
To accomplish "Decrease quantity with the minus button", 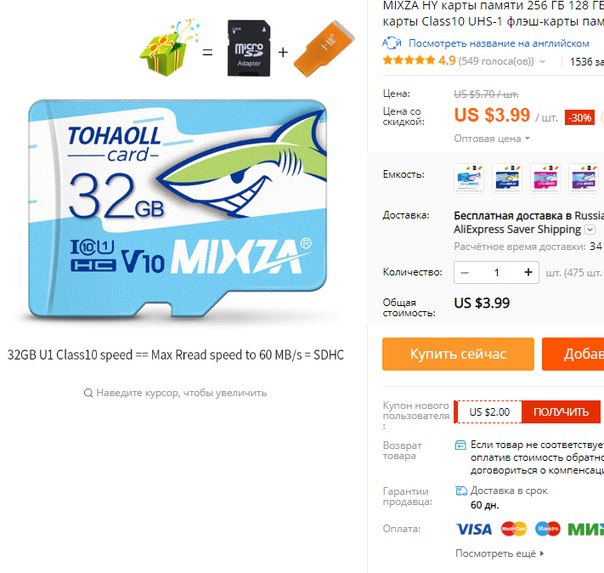I will (x=465, y=273).
